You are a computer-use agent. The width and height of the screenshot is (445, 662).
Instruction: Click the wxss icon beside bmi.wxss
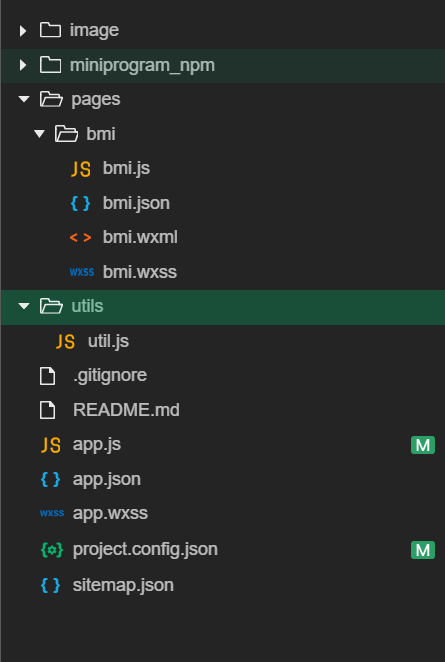point(81,271)
